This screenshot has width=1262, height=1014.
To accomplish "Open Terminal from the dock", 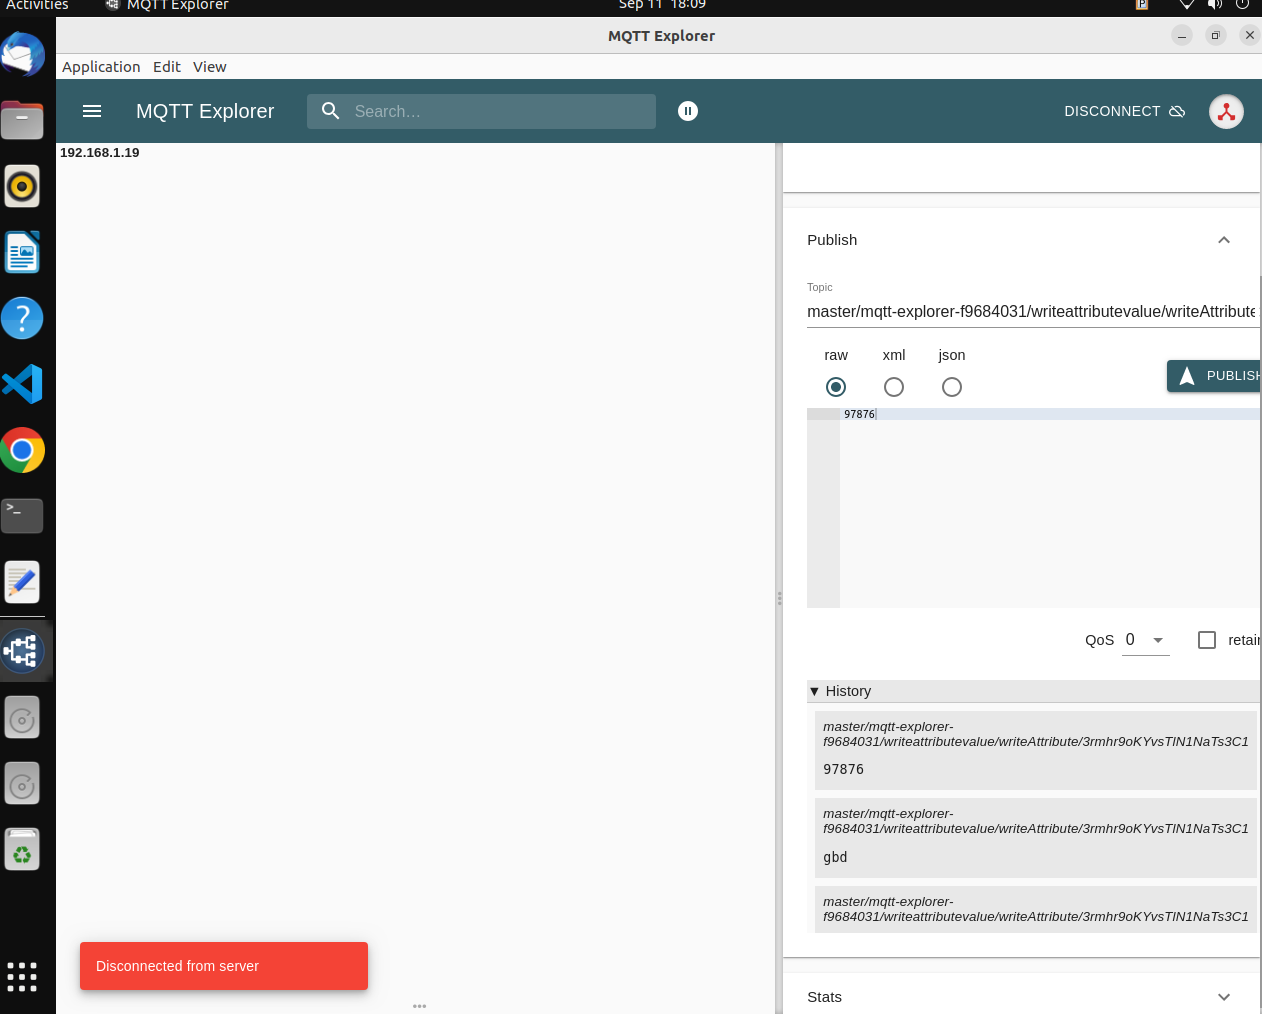I will click(22, 516).
